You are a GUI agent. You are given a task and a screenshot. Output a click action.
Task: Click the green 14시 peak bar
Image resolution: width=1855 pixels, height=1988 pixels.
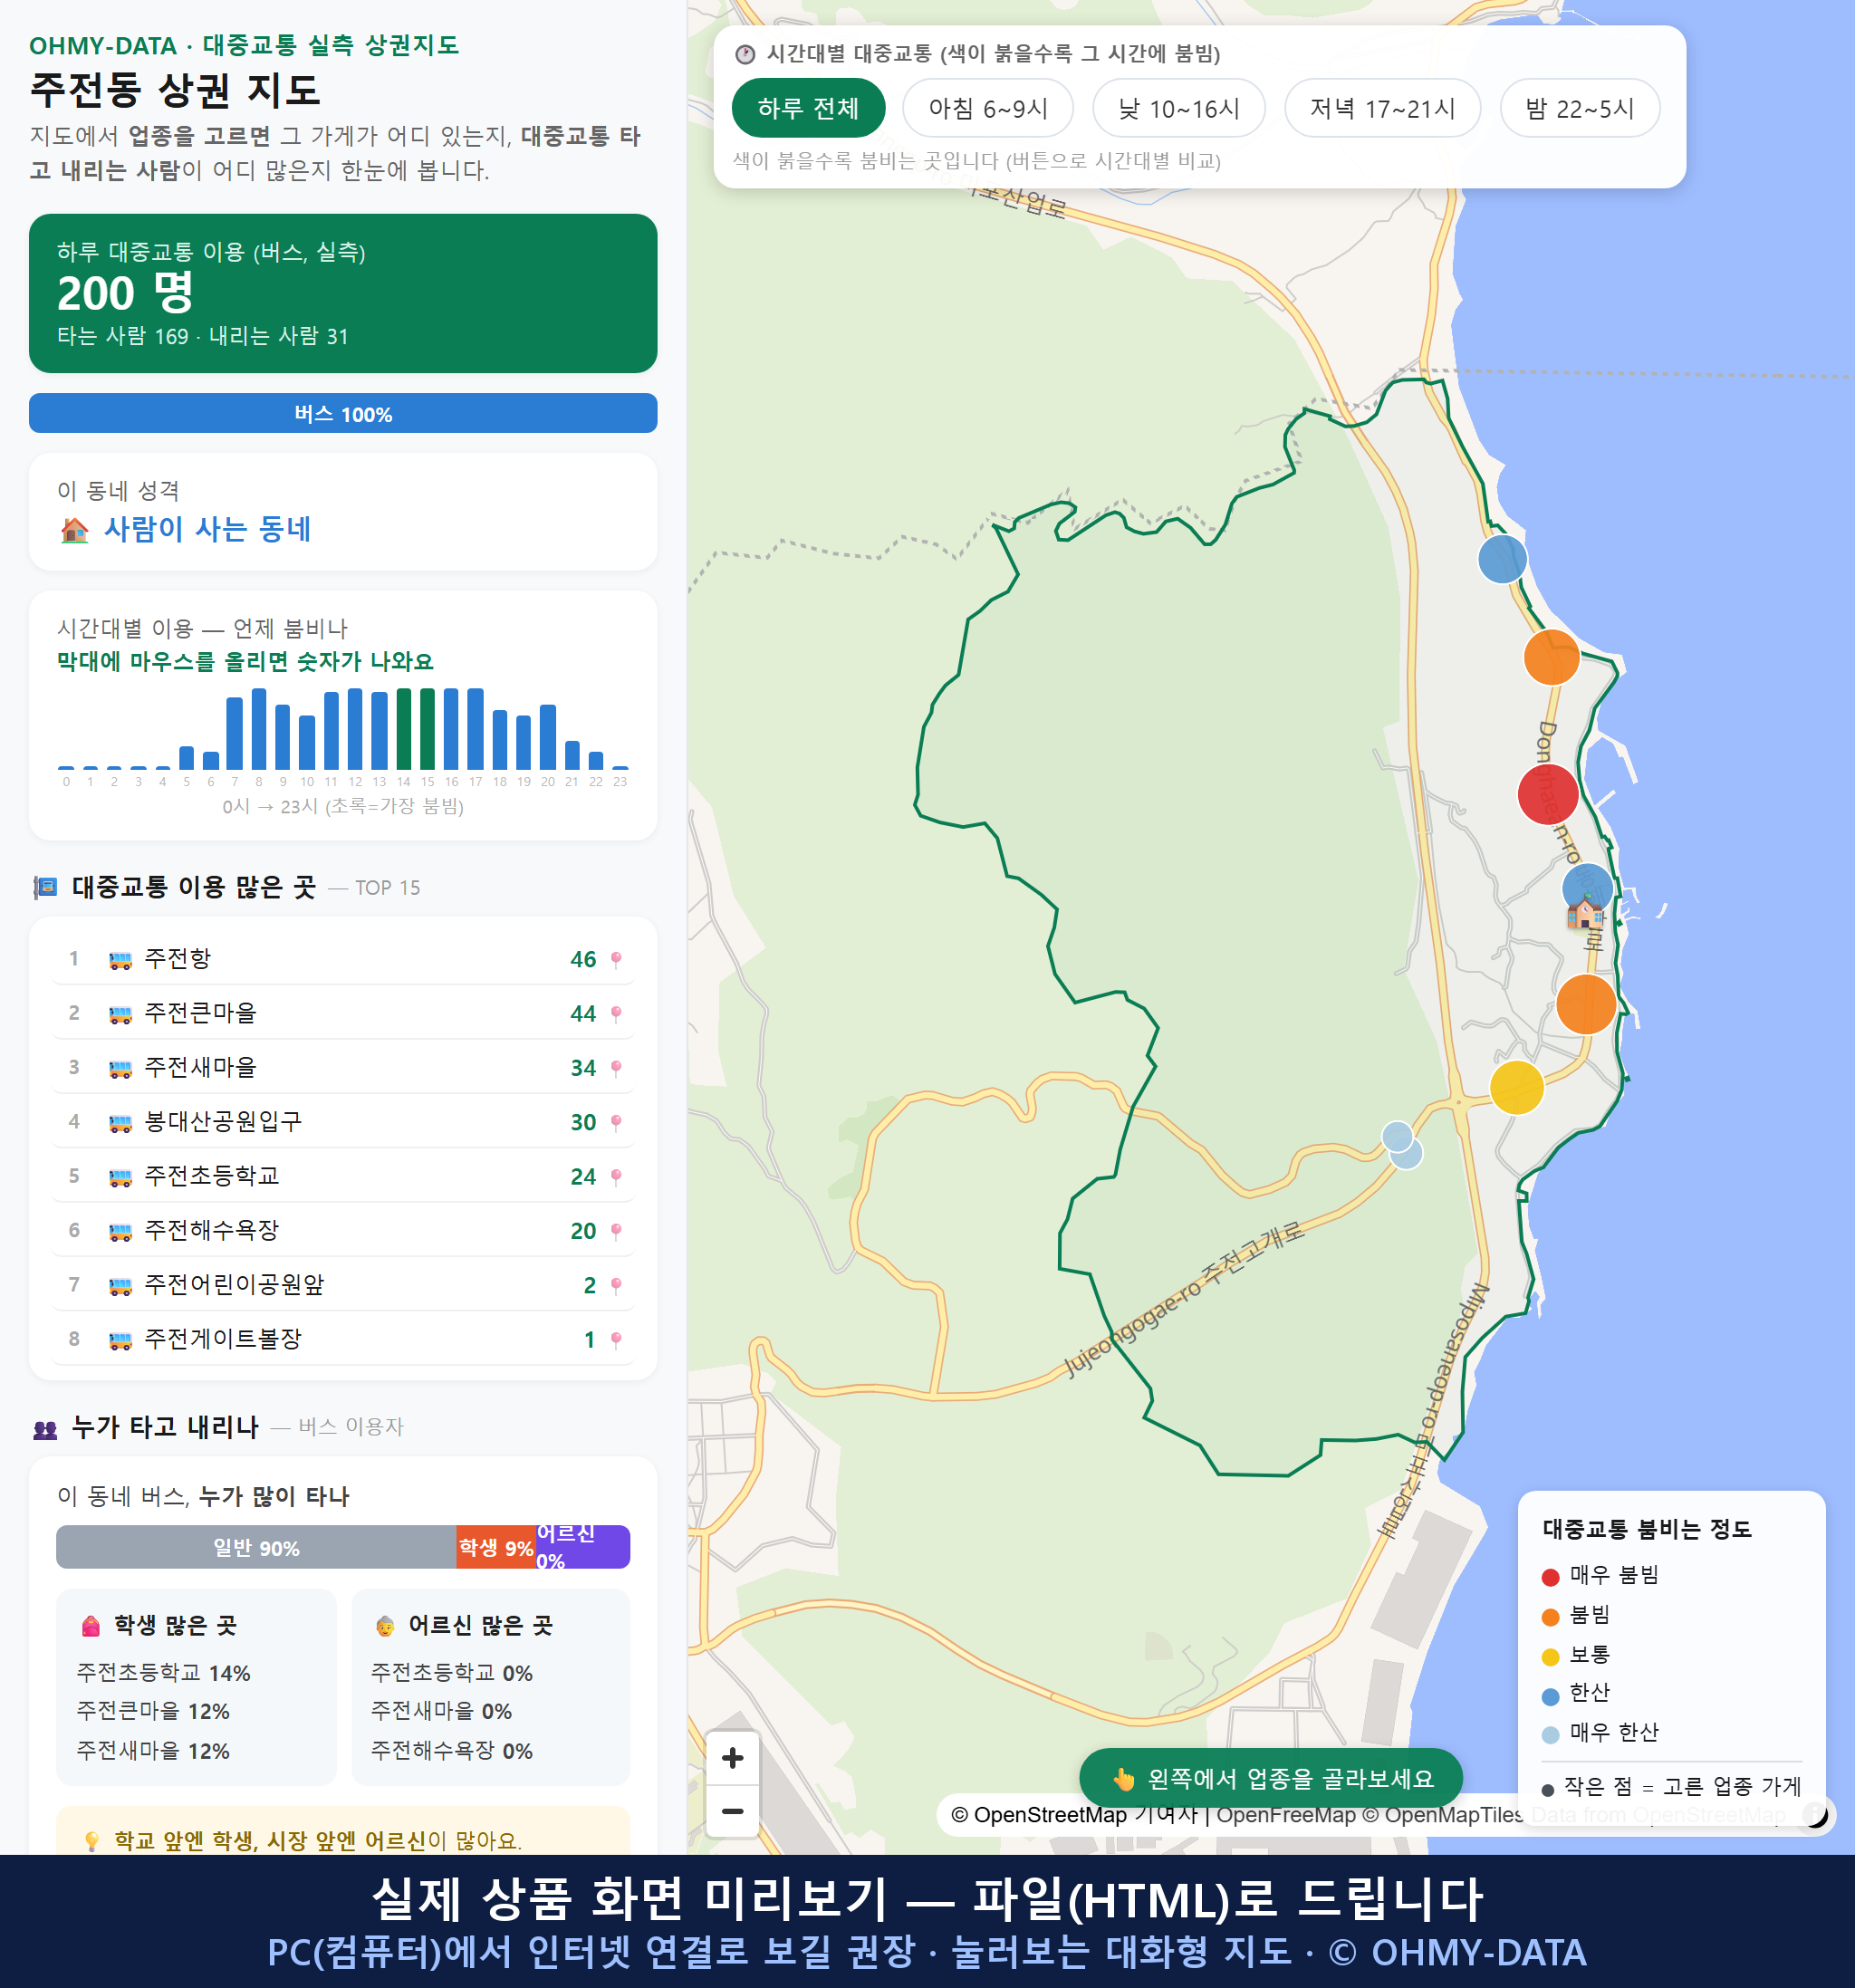(404, 728)
